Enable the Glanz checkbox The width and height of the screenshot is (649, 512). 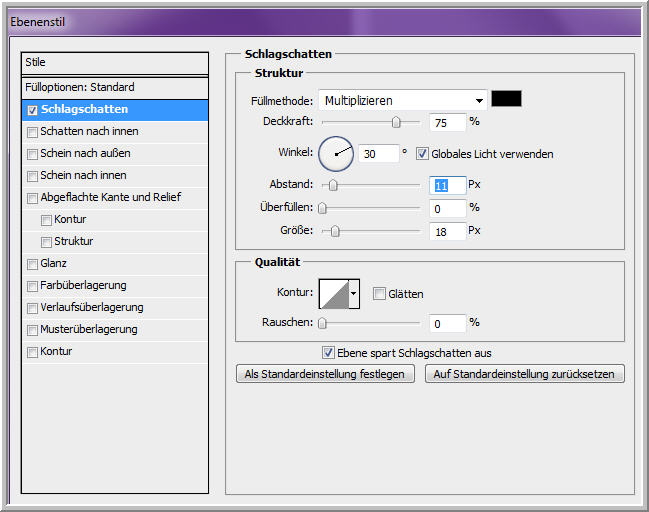click(x=32, y=264)
